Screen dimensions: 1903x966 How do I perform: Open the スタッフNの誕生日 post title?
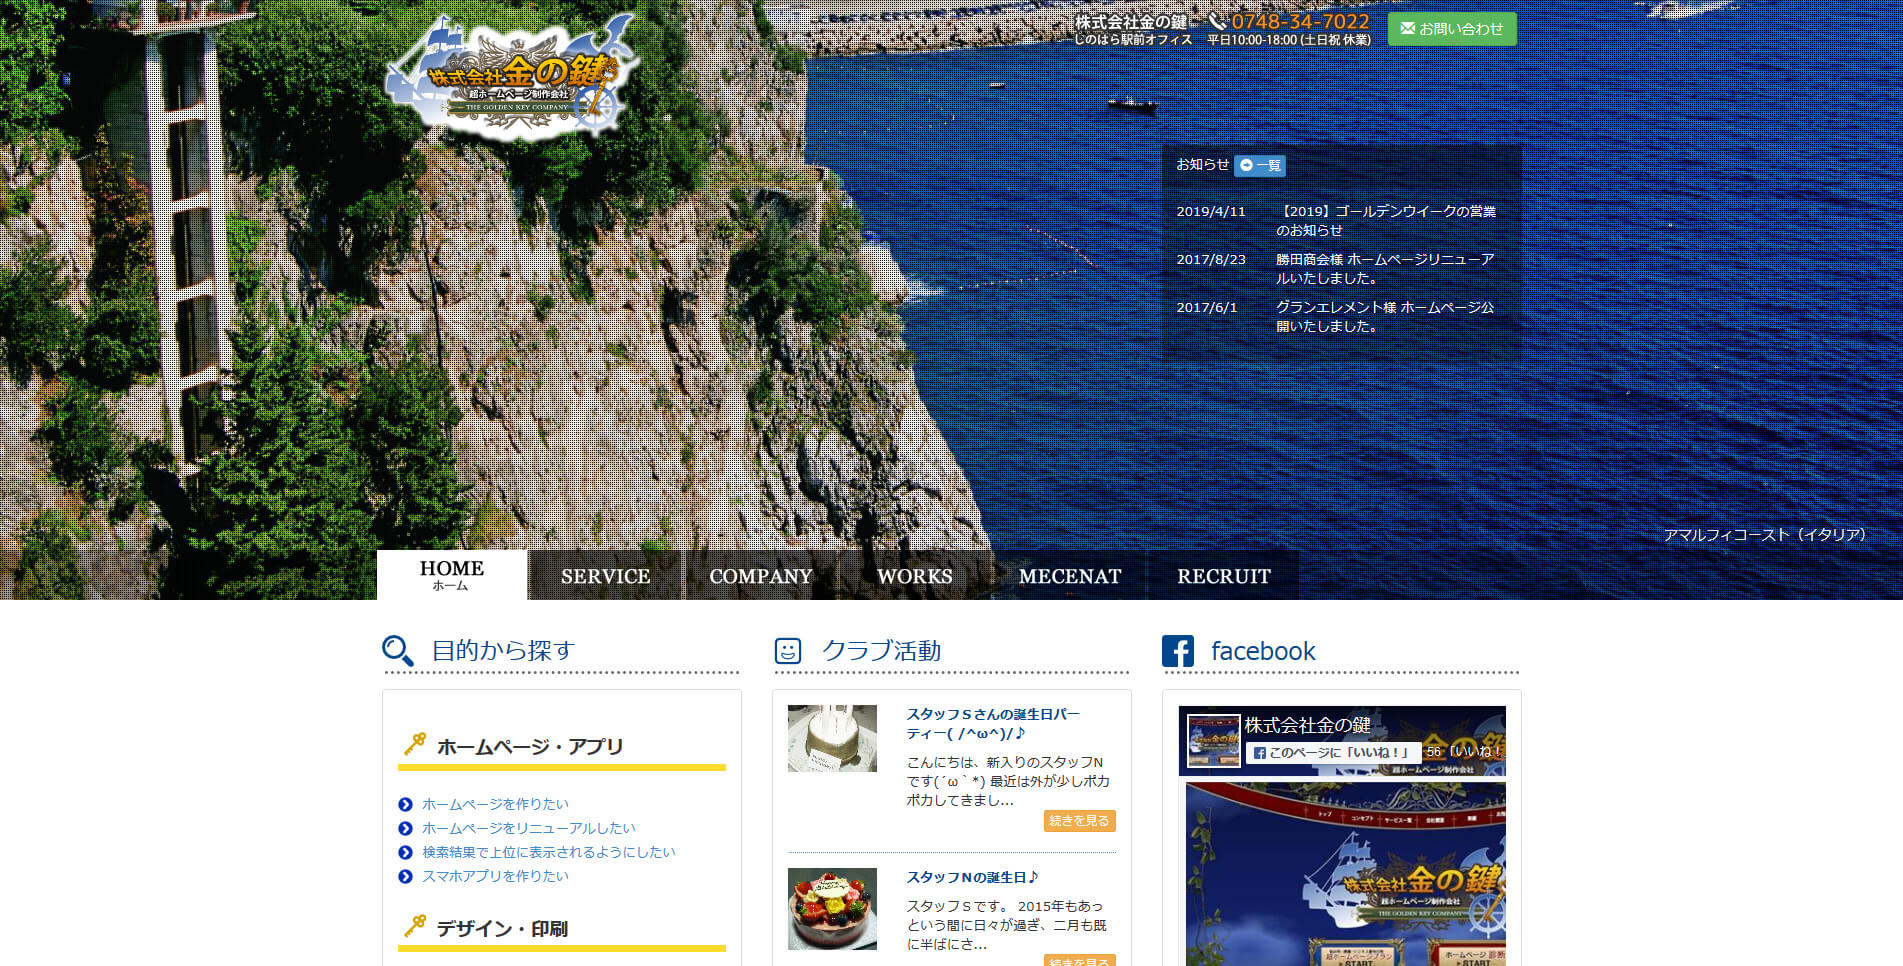(x=972, y=877)
